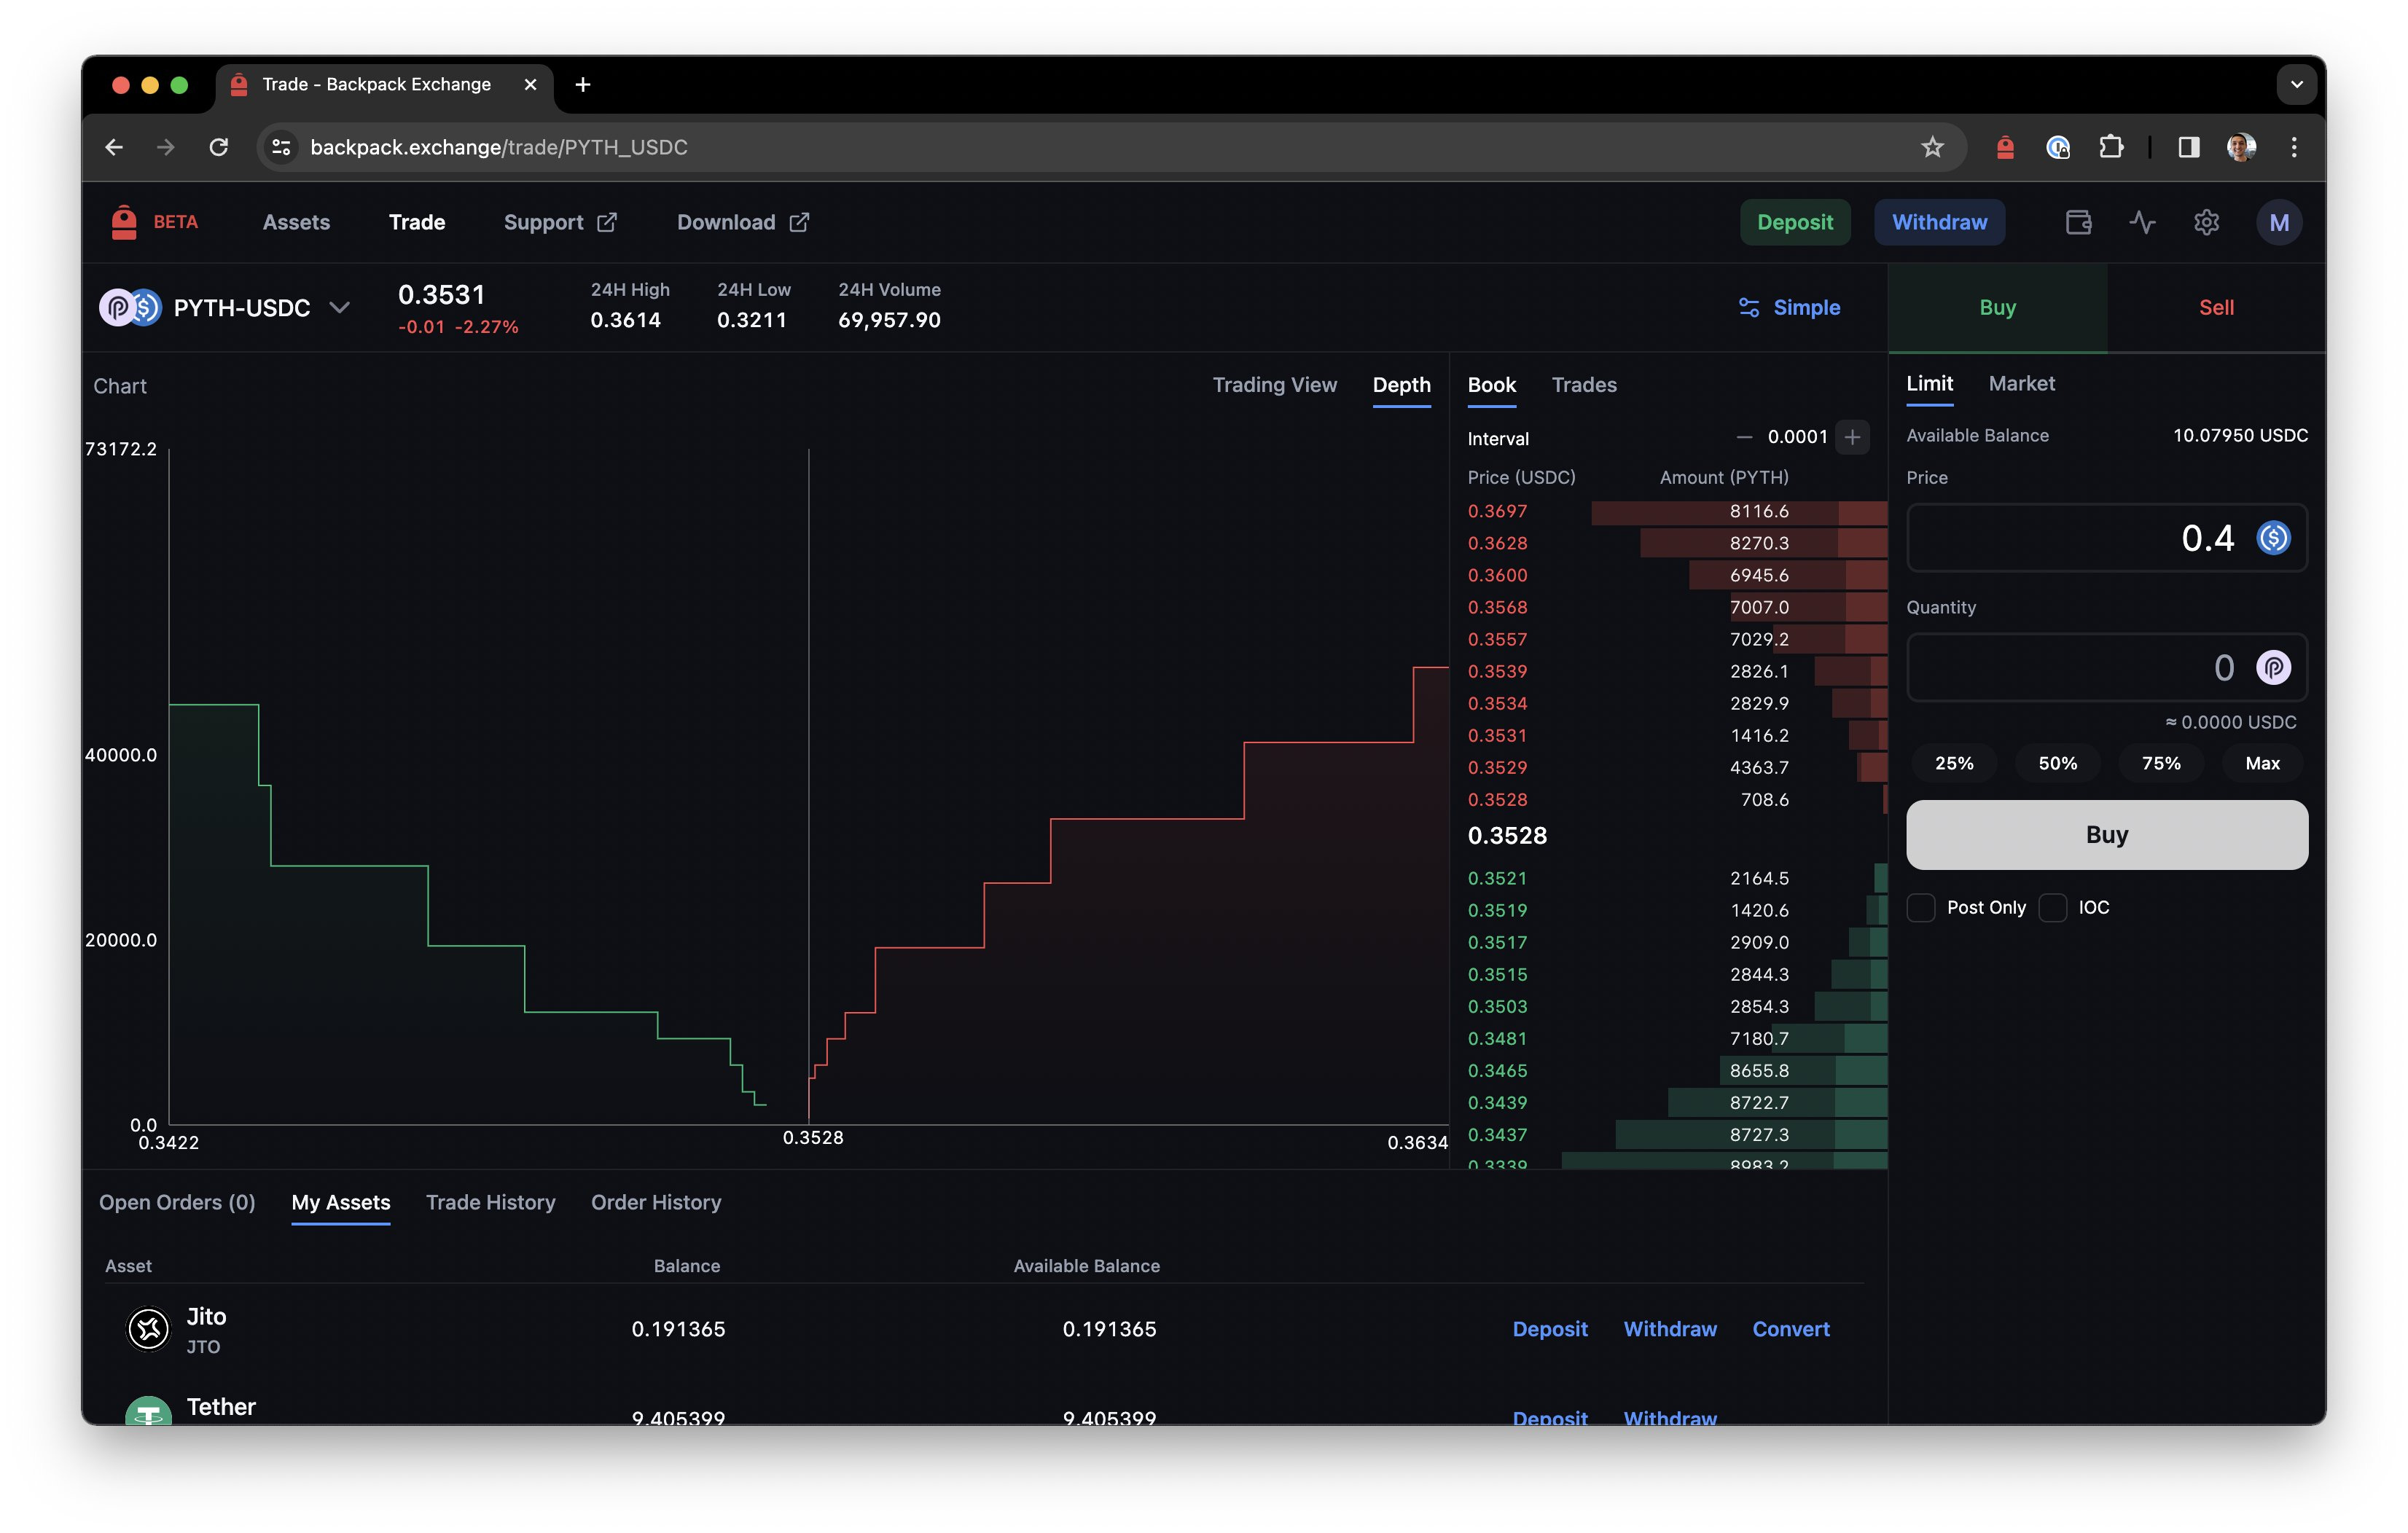
Task: Go back to the previous page
Action: coord(114,147)
